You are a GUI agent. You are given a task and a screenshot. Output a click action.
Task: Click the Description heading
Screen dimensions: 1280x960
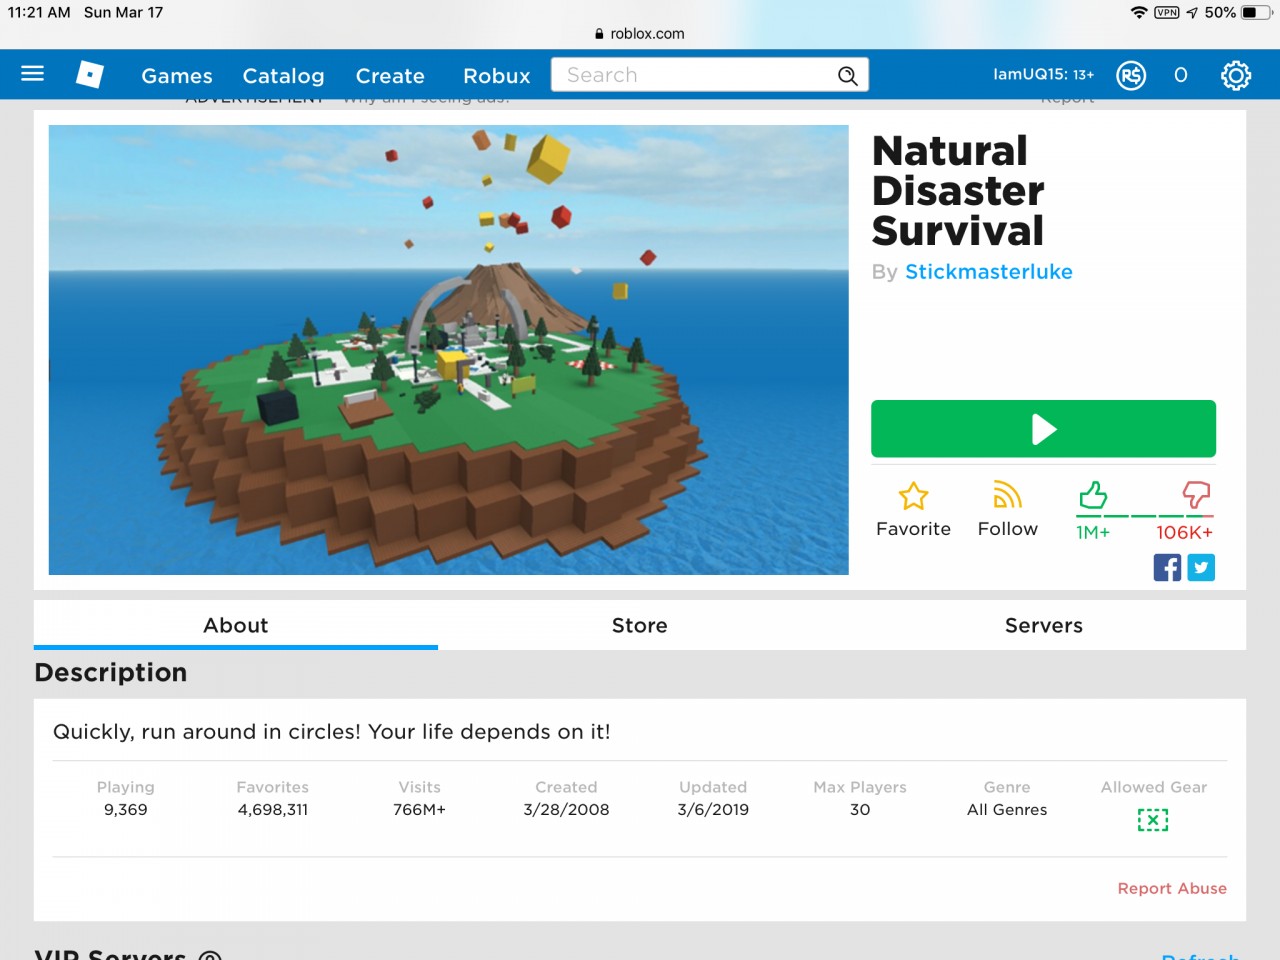(x=111, y=672)
